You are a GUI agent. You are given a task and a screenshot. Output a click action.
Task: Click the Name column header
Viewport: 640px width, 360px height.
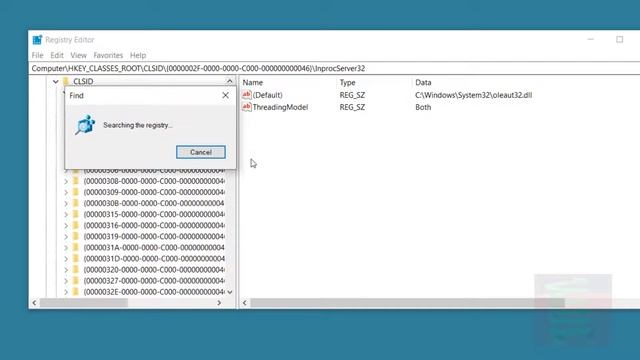coord(253,82)
